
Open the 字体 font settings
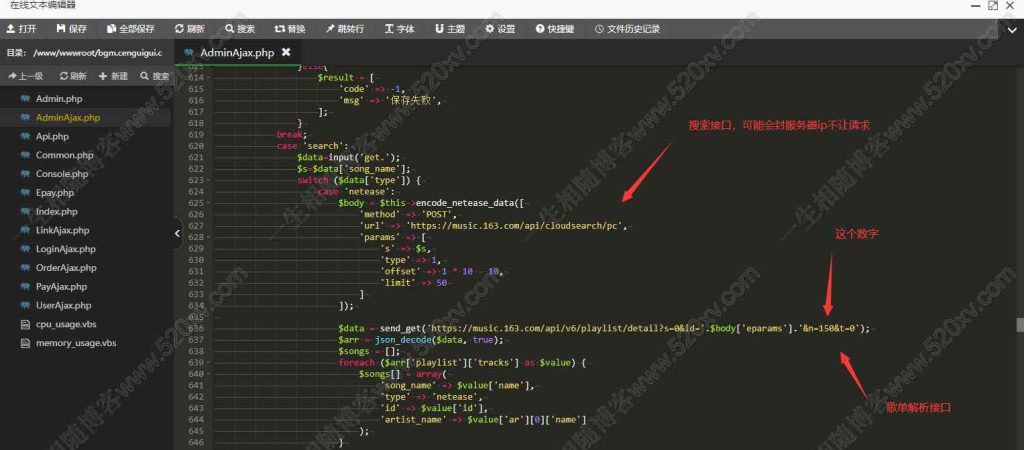click(400, 29)
